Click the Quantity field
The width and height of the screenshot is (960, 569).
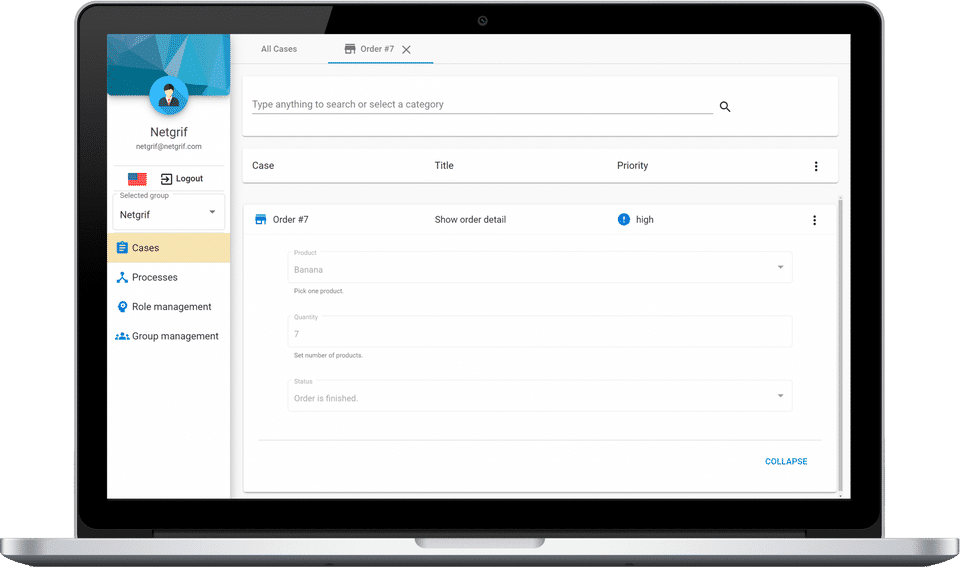click(540, 332)
